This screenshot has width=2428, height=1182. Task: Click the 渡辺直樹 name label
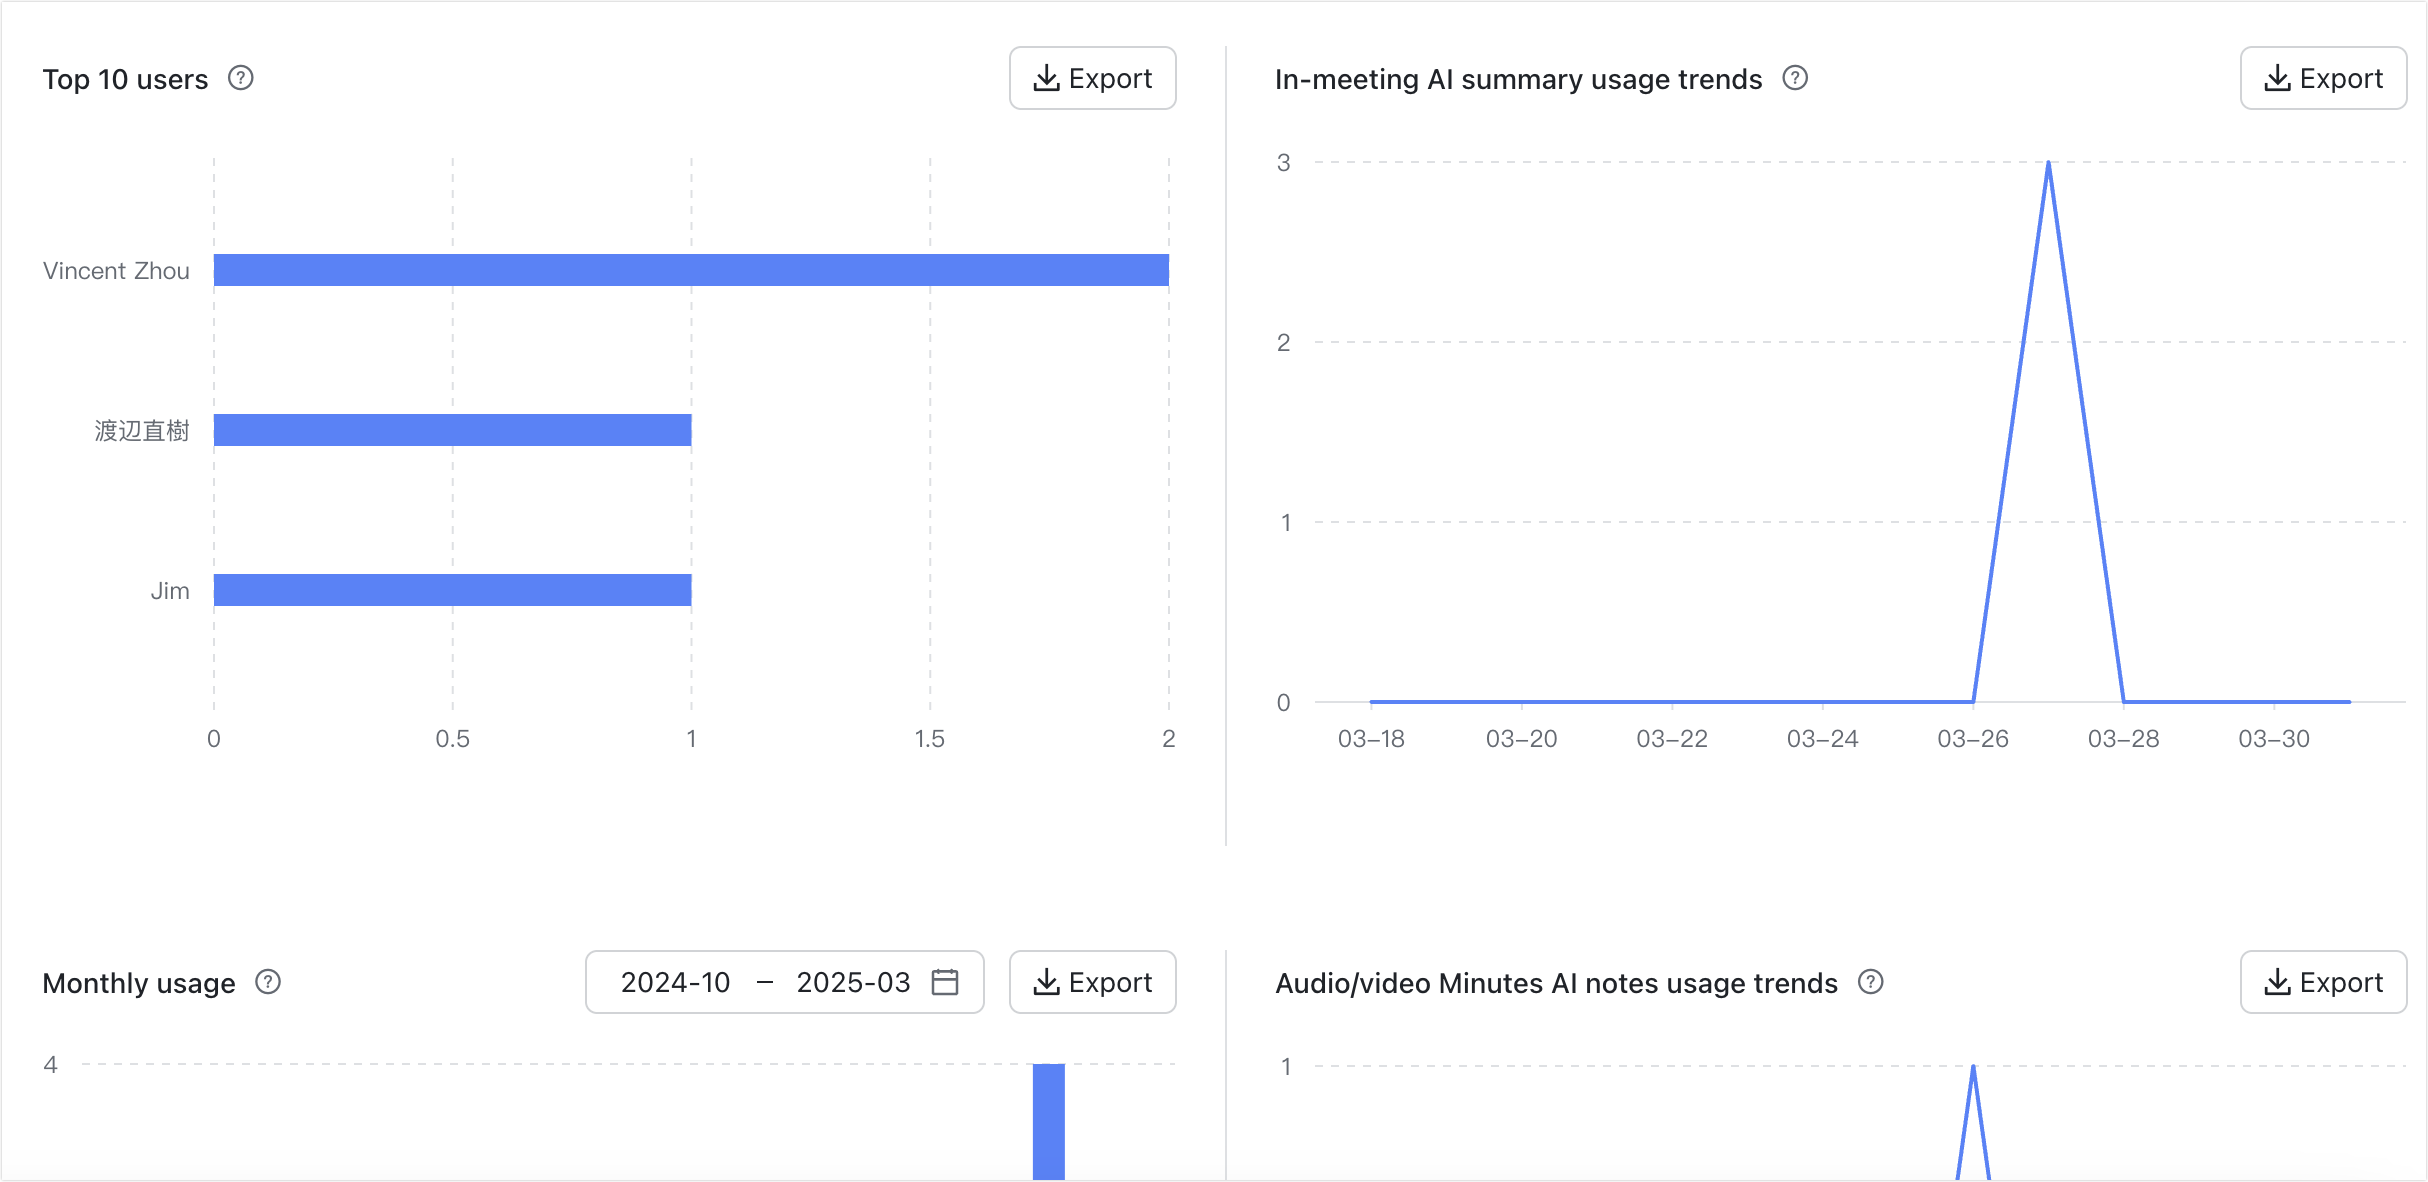click(x=142, y=431)
